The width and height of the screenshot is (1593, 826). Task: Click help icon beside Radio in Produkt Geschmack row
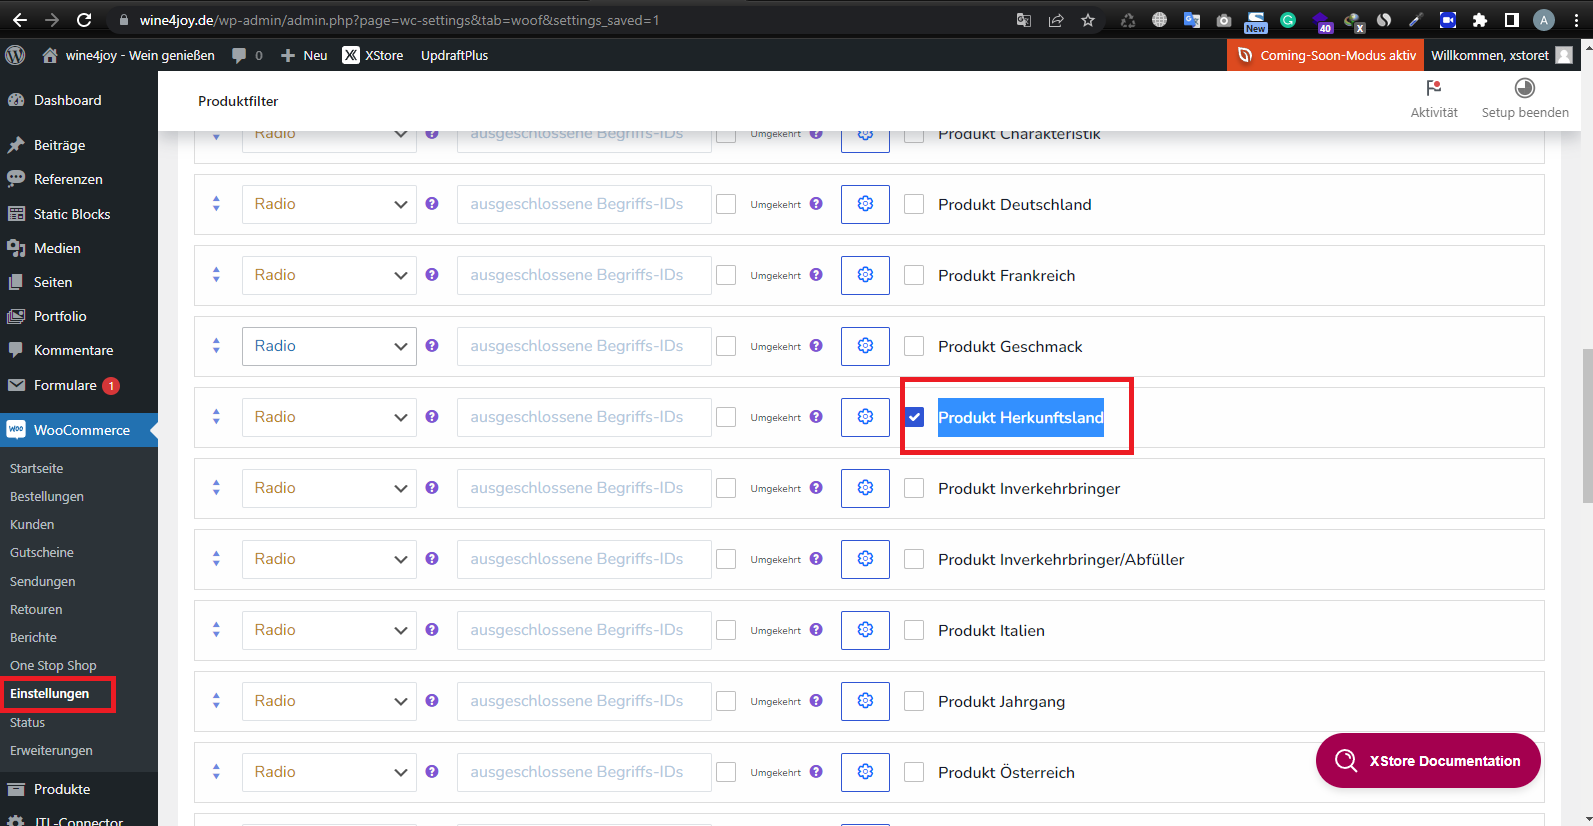[432, 346]
